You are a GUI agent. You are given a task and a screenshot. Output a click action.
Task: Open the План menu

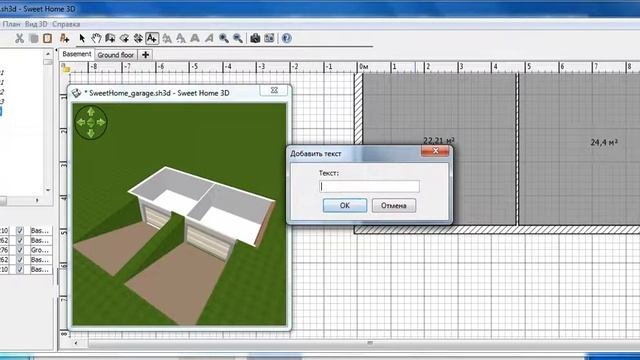click(x=11, y=24)
